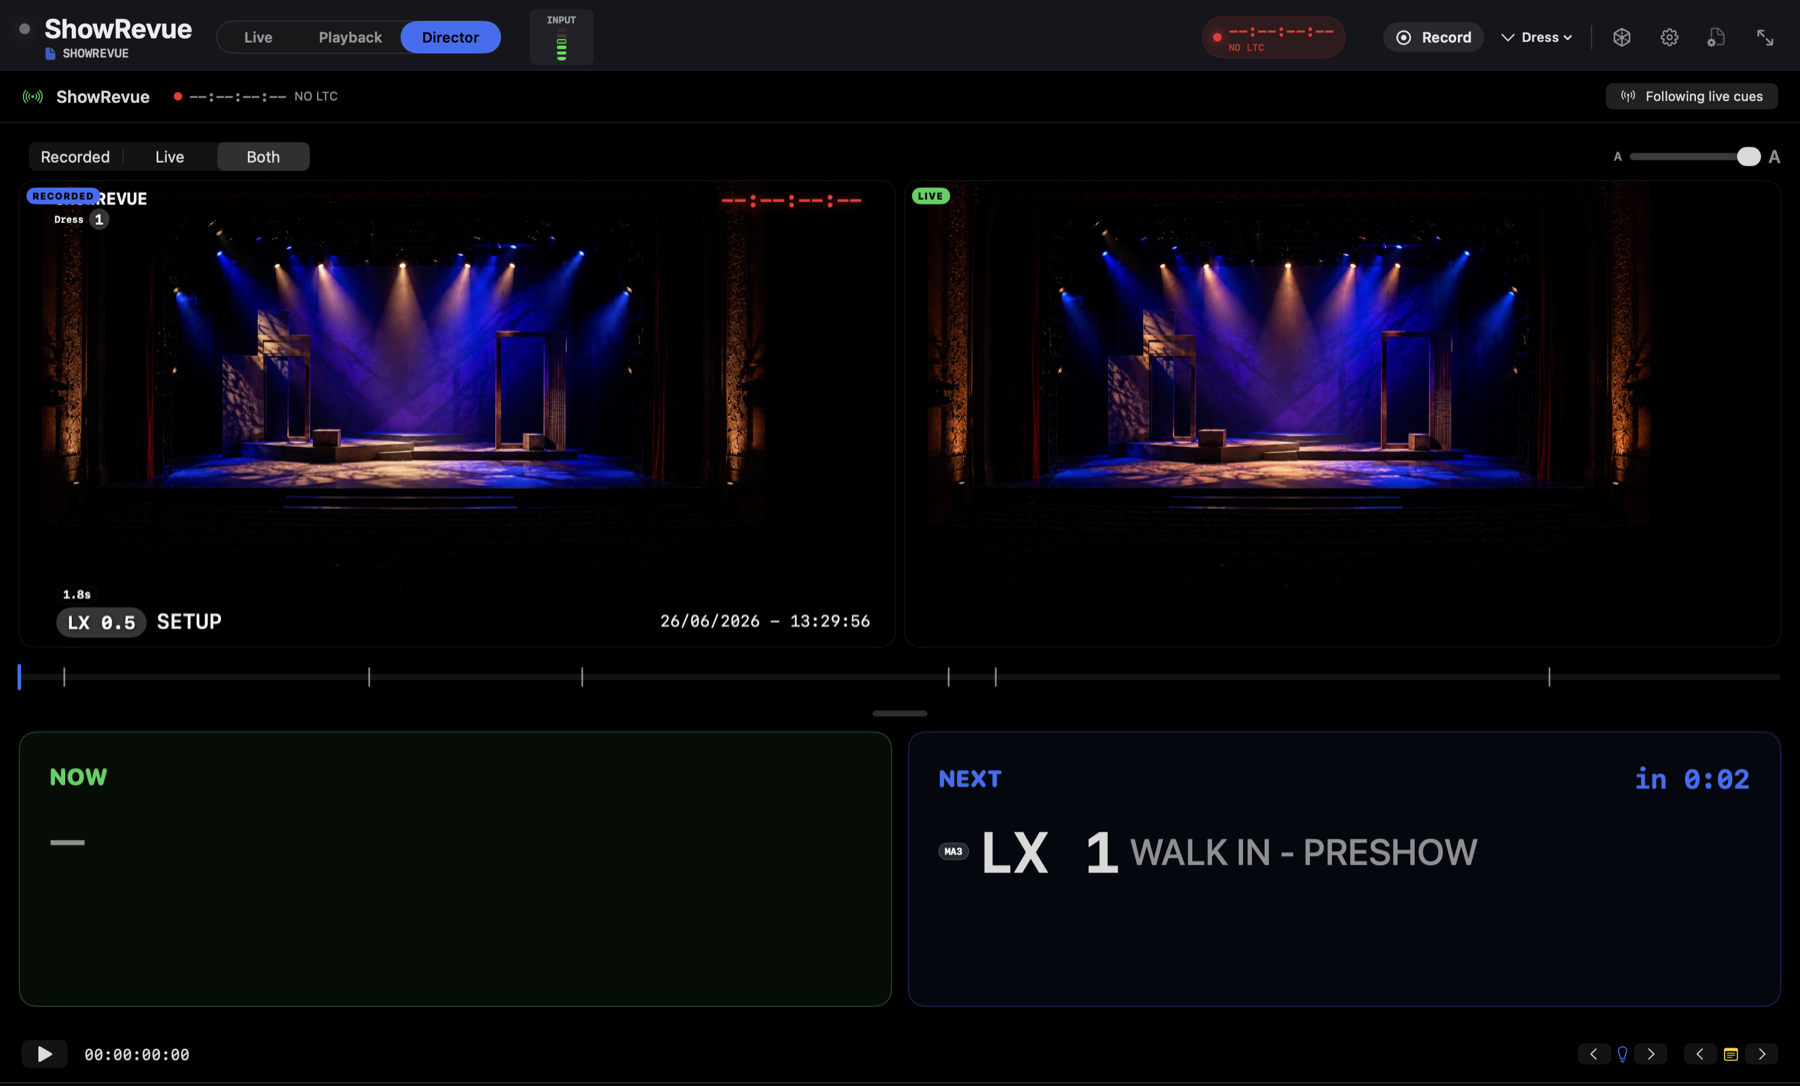The height and width of the screenshot is (1086, 1800).
Task: Click the "in 0:02" countdown
Action: (x=1691, y=779)
